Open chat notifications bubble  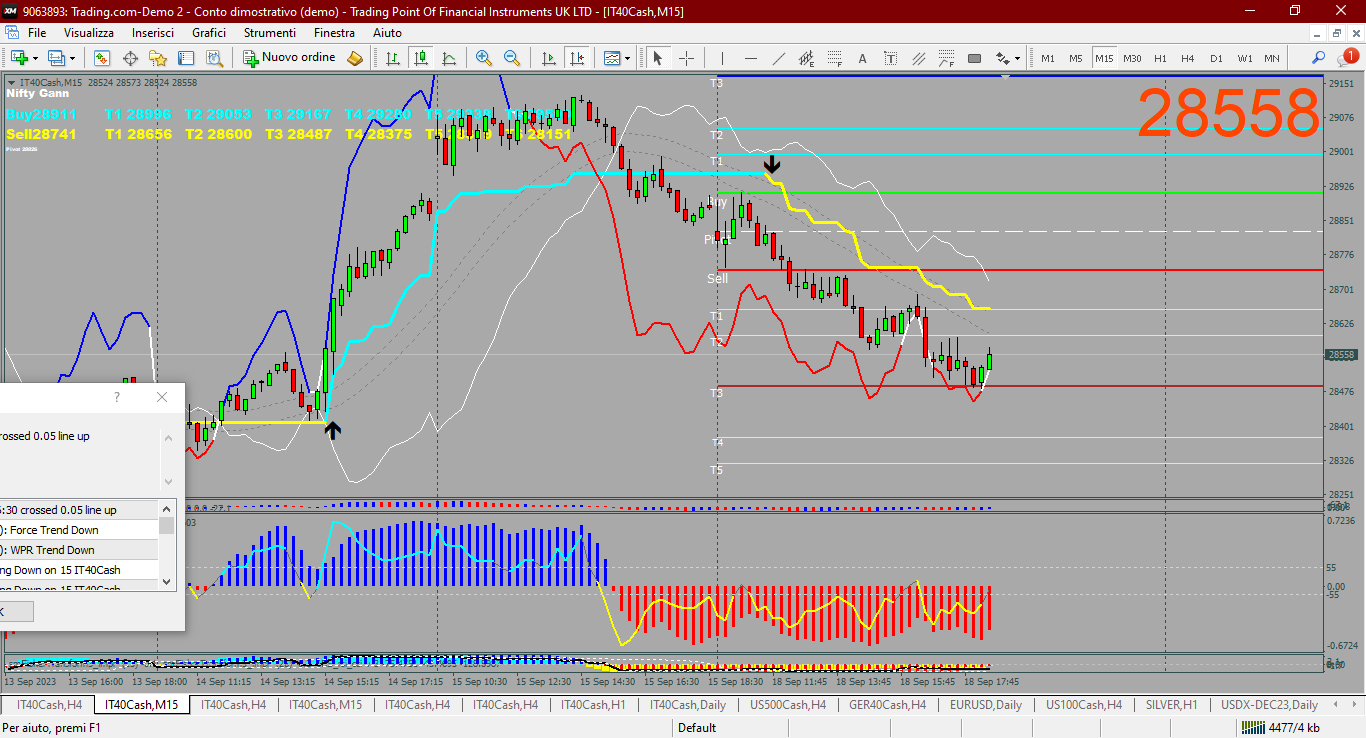point(1346,58)
